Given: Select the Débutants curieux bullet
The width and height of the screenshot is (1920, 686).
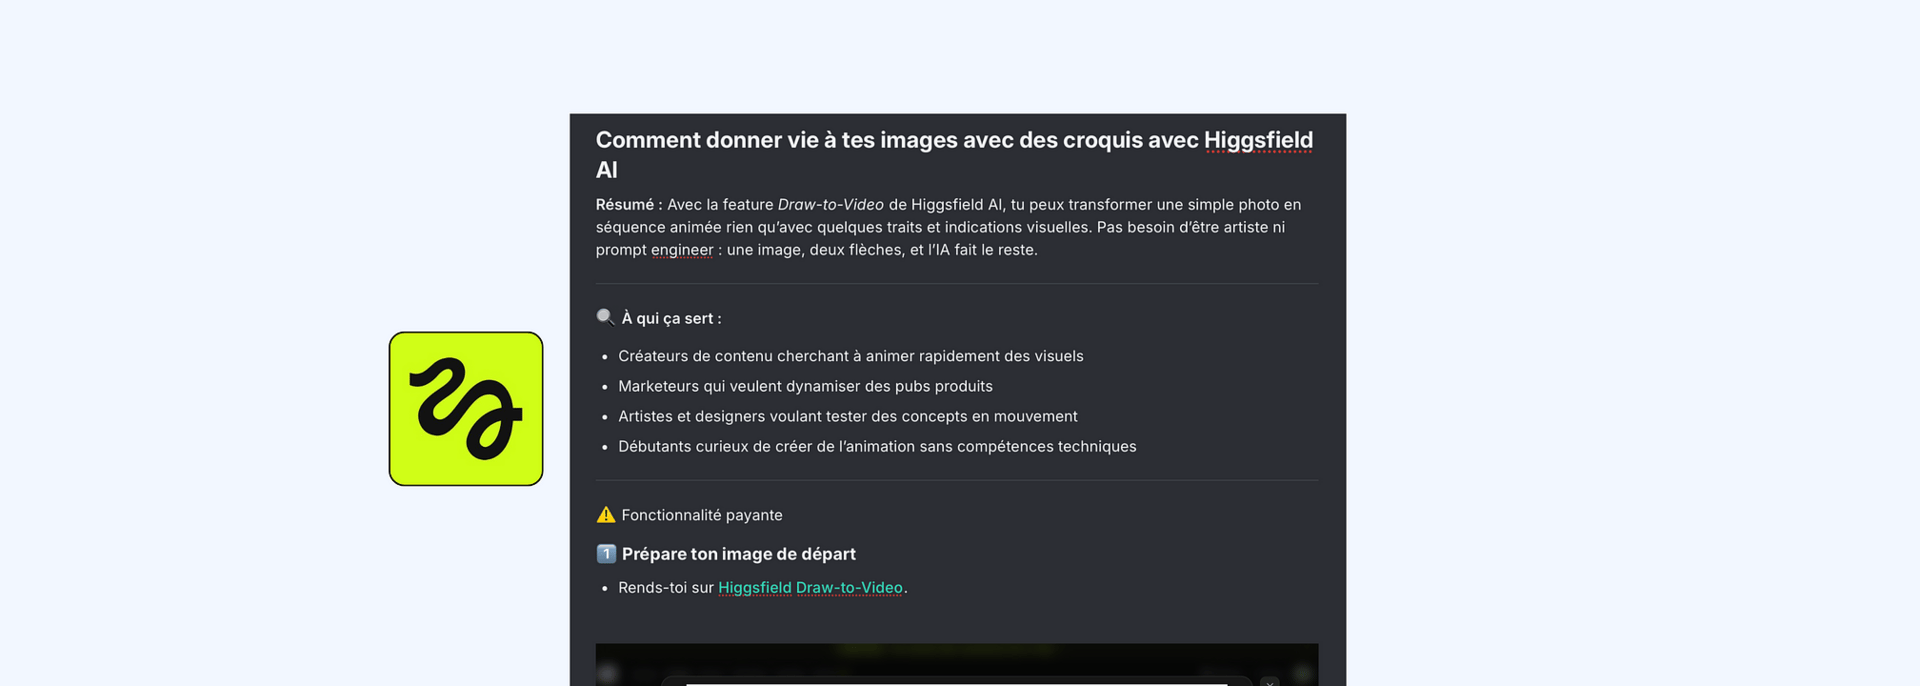Looking at the screenshot, I should point(877,446).
